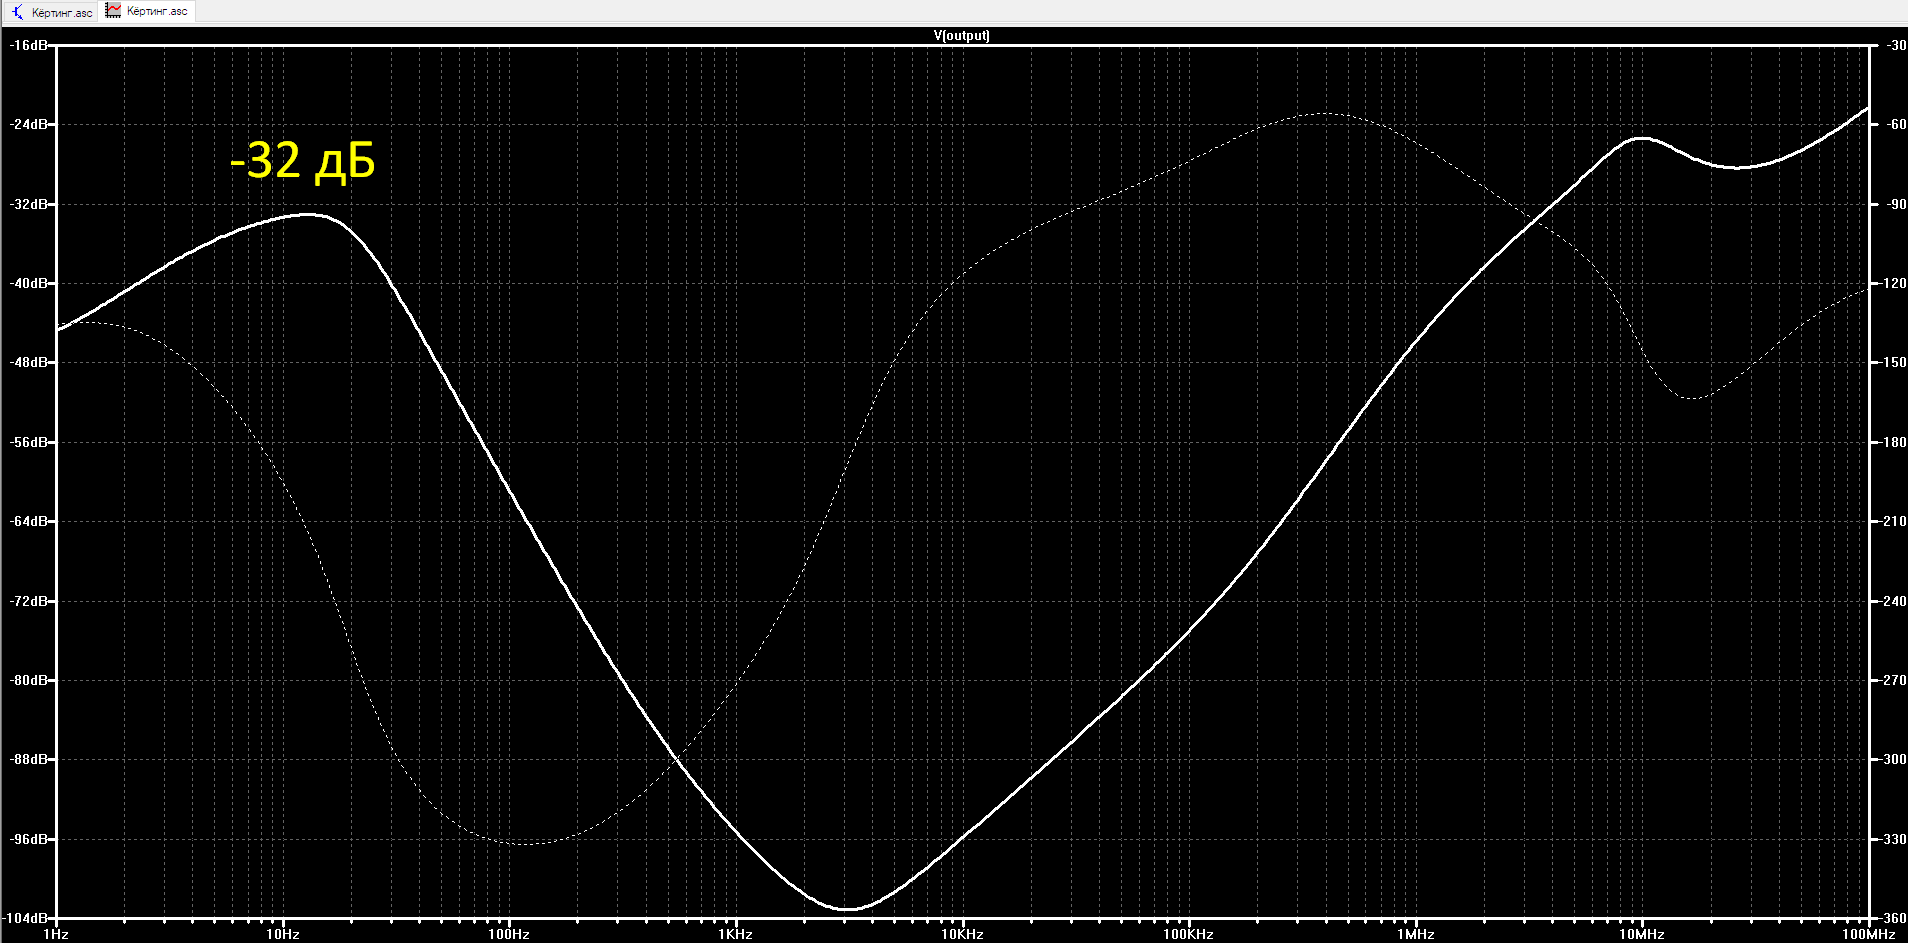Image resolution: width=1908 pixels, height=943 pixels.
Task: Pick the 1KHz frequency axis label
Action: (735, 934)
